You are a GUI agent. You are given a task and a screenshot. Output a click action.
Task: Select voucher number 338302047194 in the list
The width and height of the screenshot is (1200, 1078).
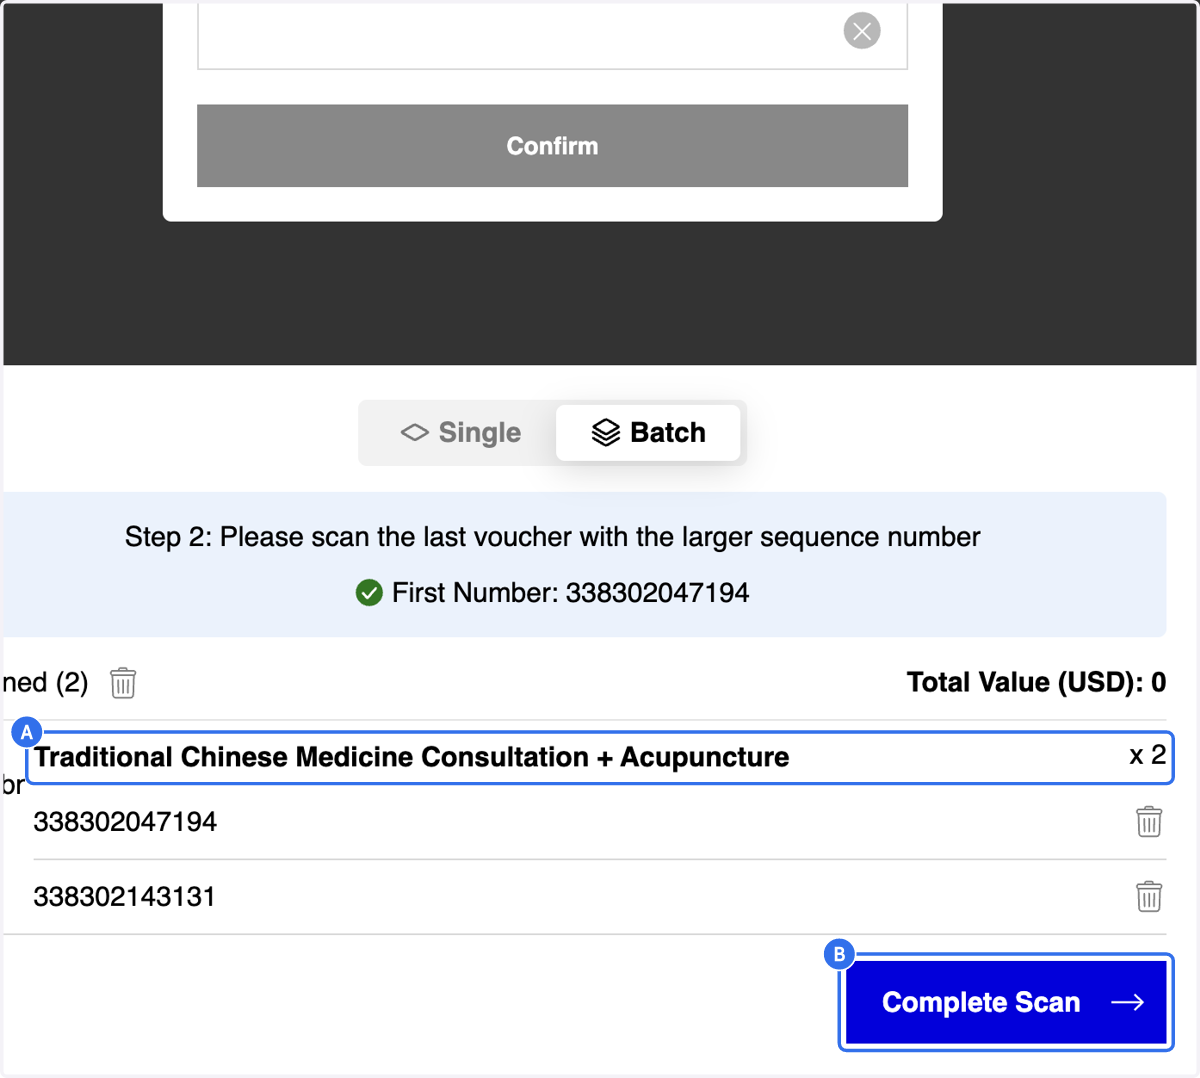click(x=125, y=822)
